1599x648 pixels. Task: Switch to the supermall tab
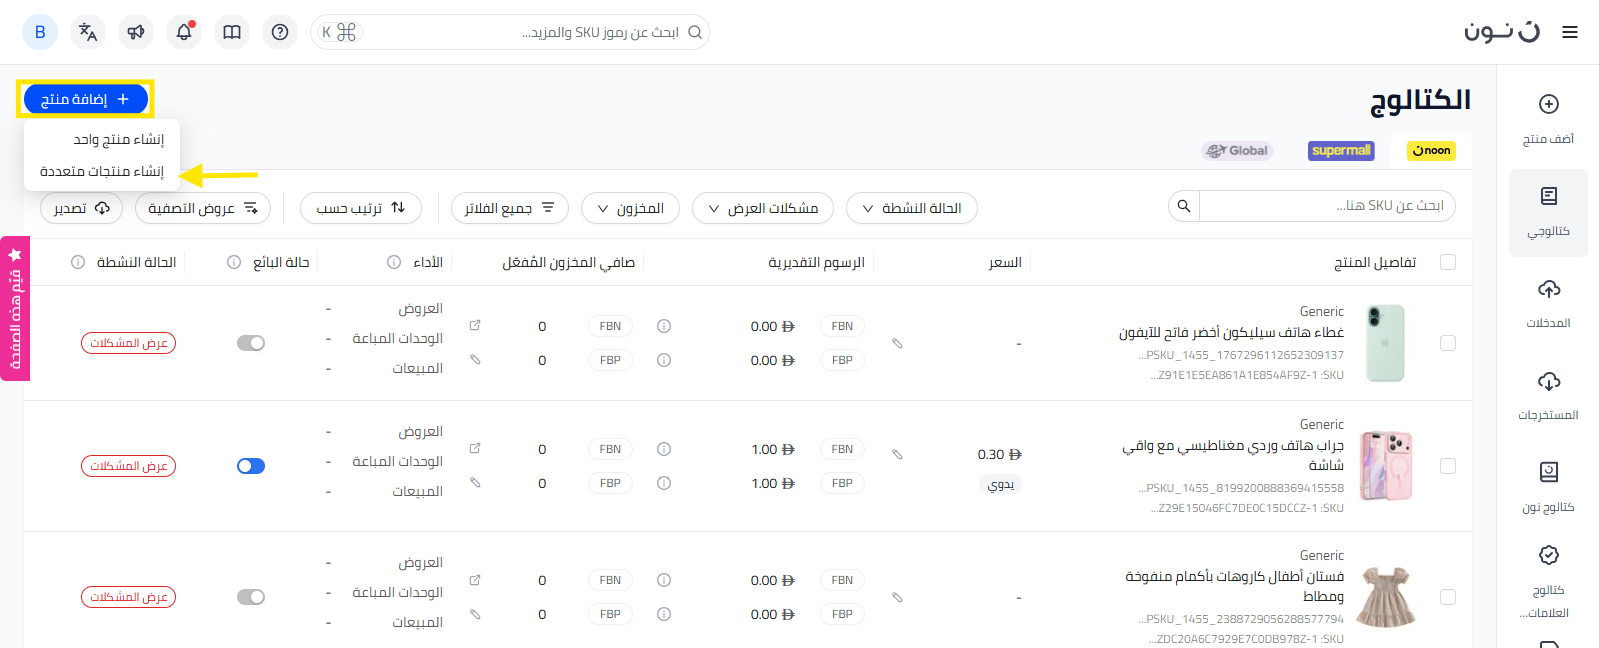pyautogui.click(x=1341, y=151)
